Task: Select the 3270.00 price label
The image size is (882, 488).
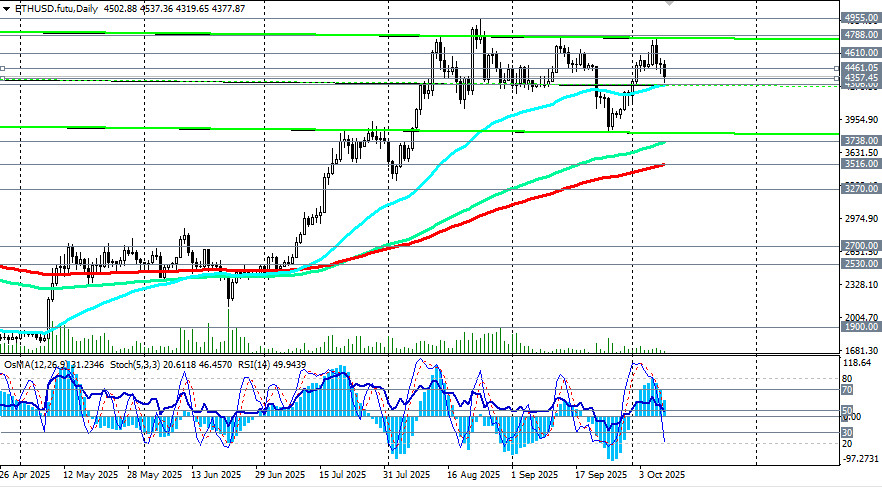Action: pyautogui.click(x=860, y=188)
